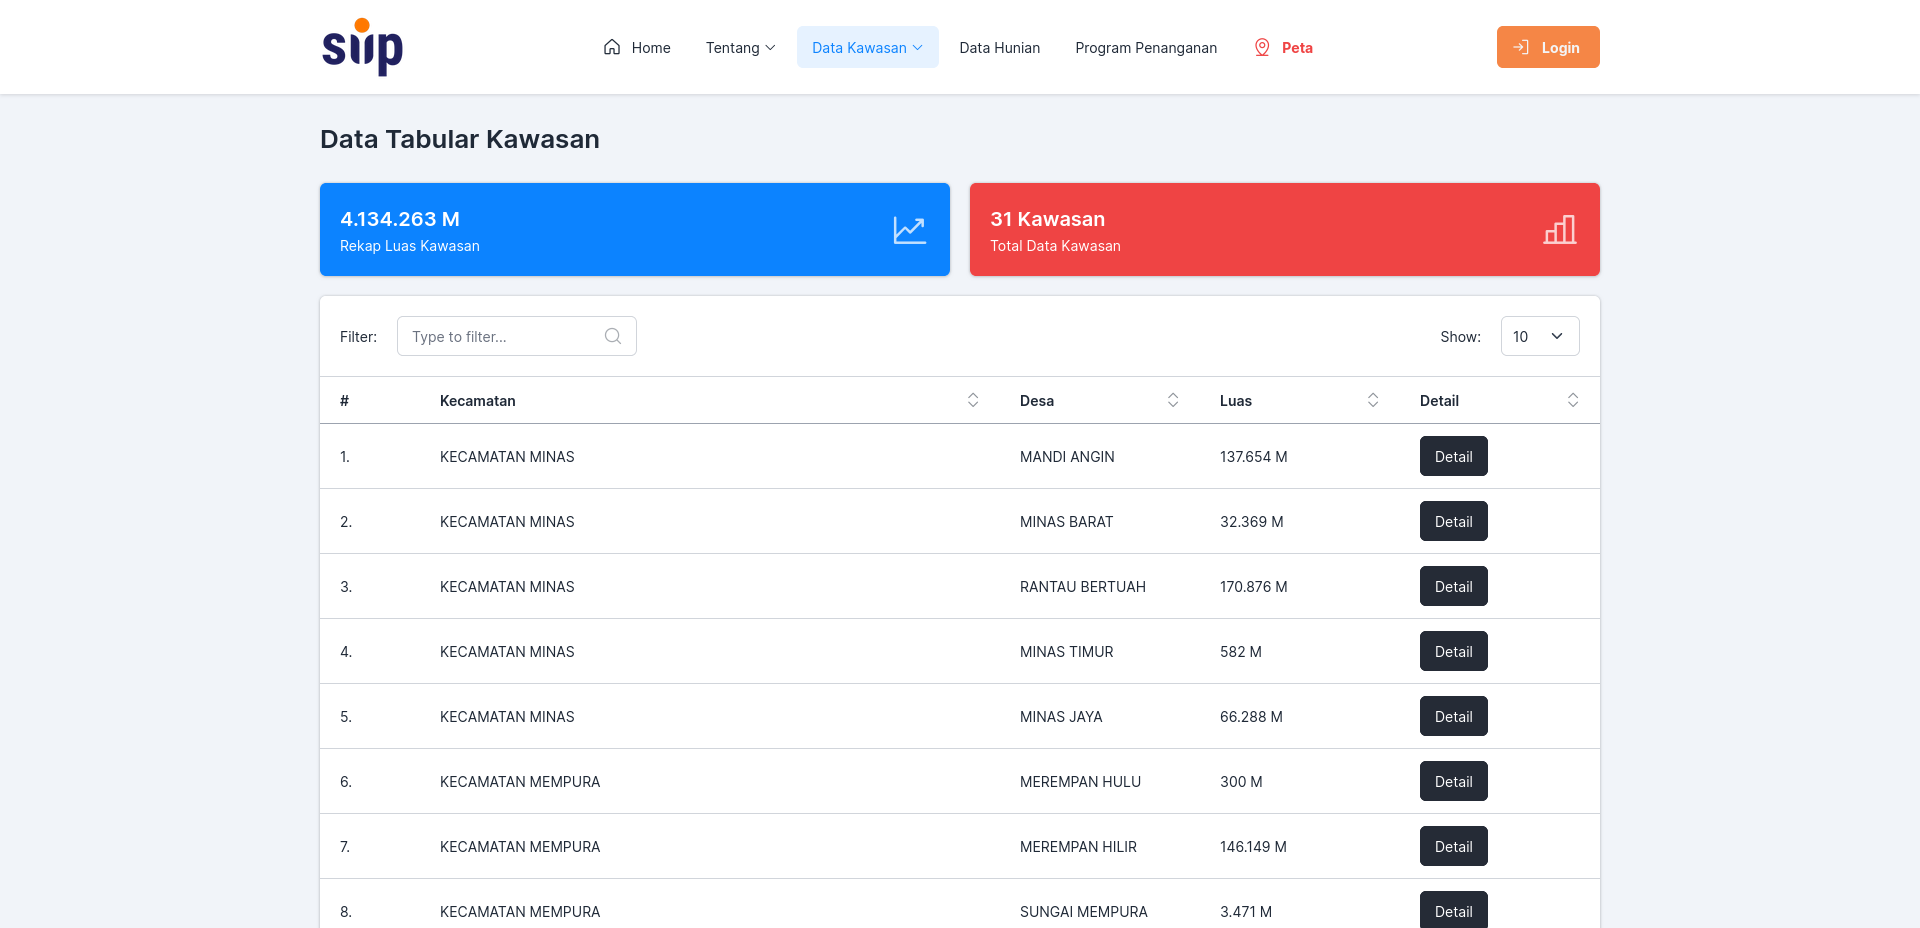Click sort arrows on Detail column
The image size is (1920, 928).
(1573, 400)
